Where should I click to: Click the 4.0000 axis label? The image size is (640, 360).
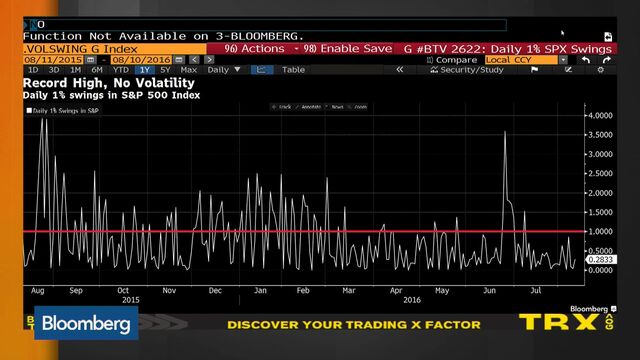click(x=600, y=116)
